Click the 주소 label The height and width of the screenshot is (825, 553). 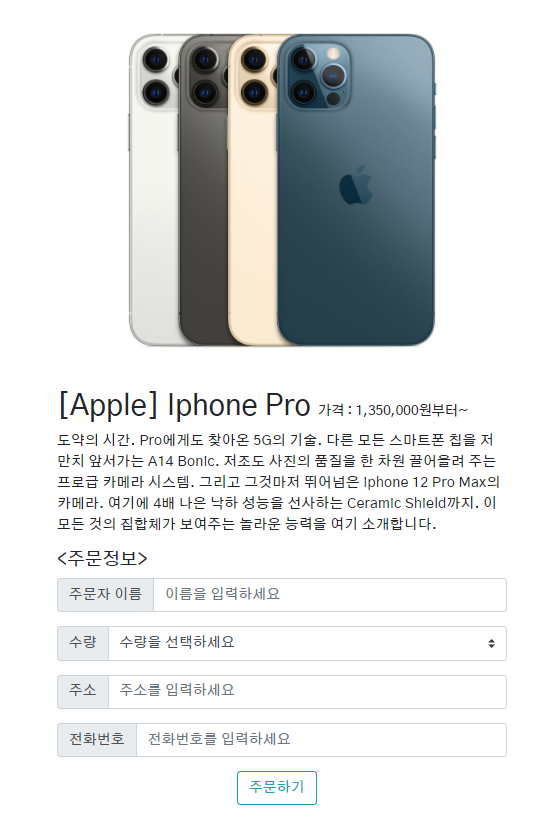(x=83, y=691)
